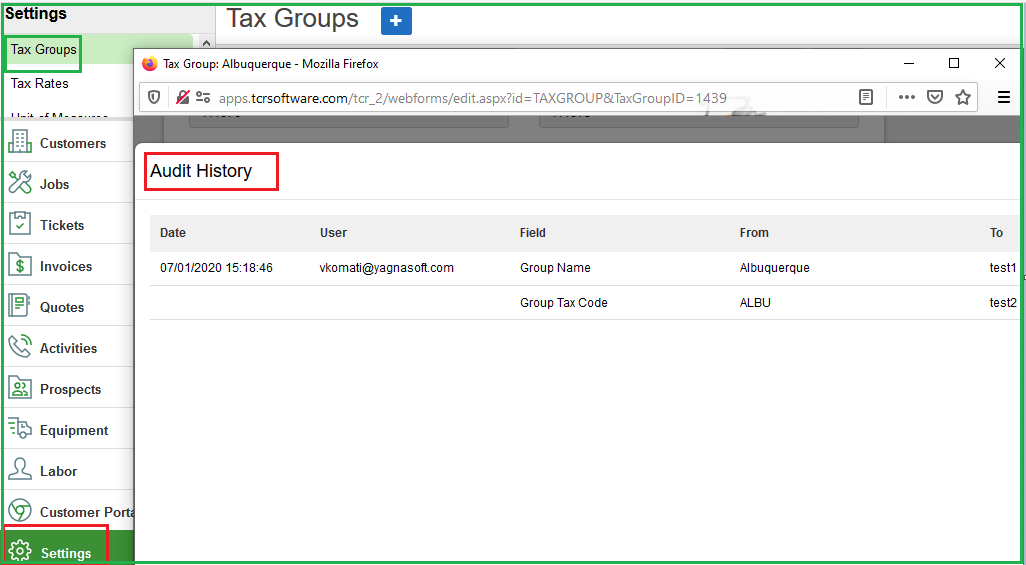Open the tracking protection shield panel
The height and width of the screenshot is (565, 1026).
154,98
